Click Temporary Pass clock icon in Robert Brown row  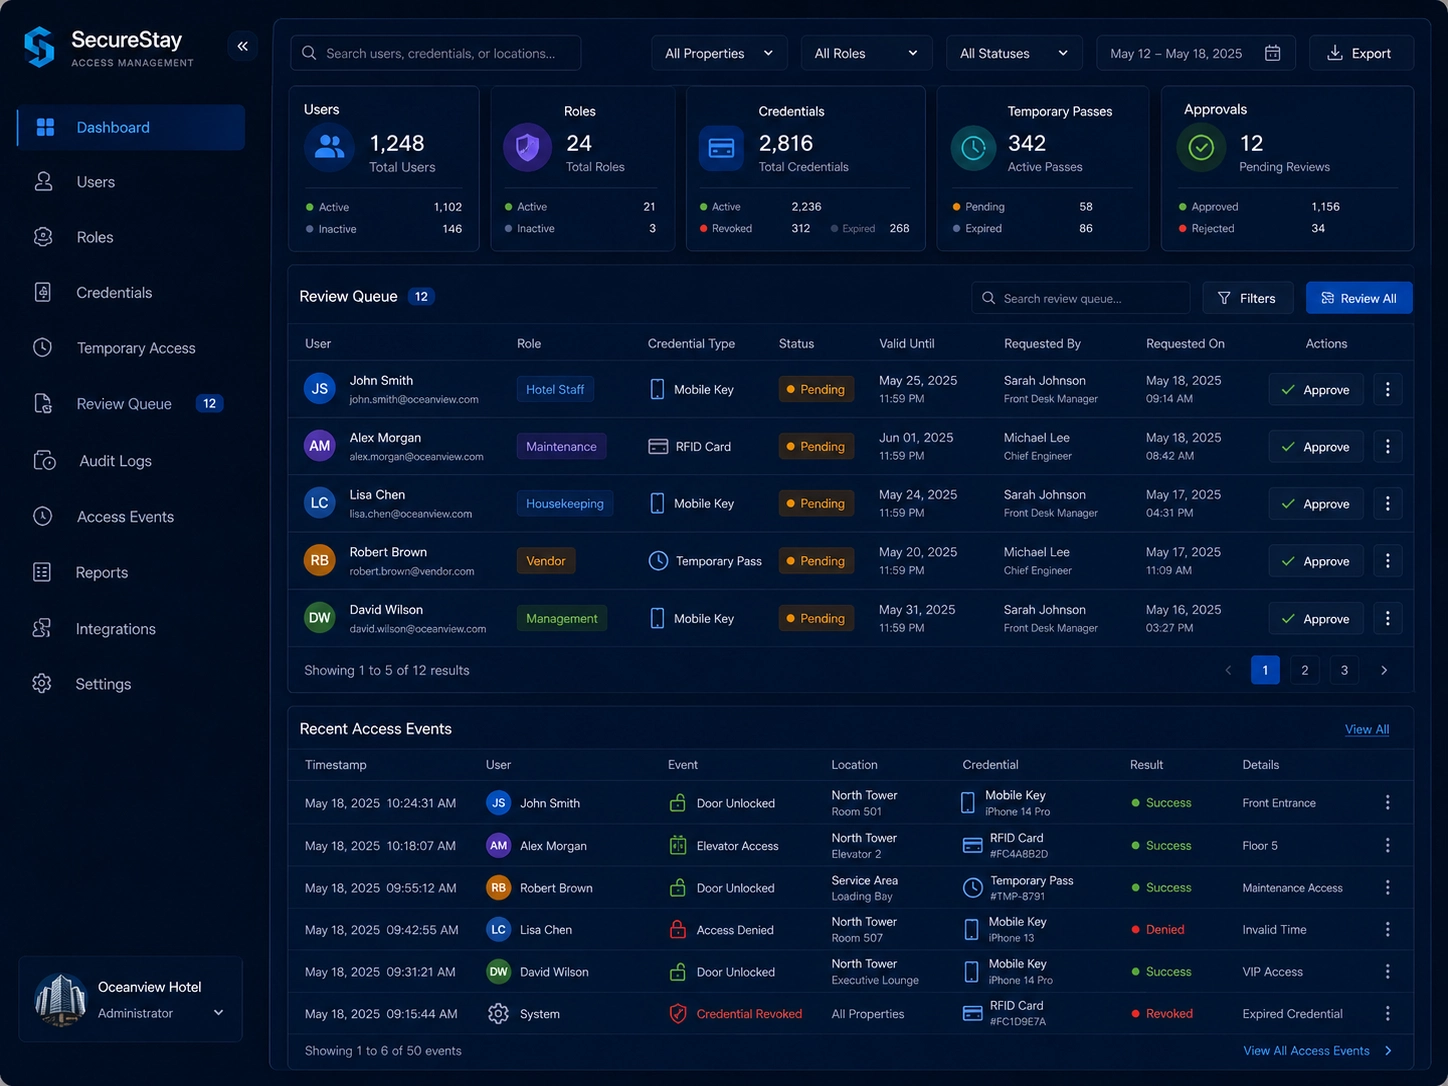(x=658, y=561)
